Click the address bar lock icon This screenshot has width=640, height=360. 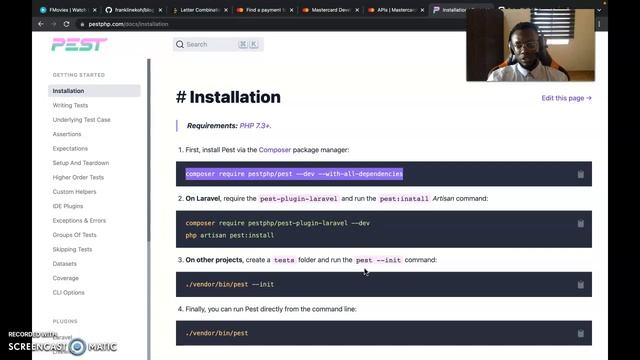coord(82,24)
